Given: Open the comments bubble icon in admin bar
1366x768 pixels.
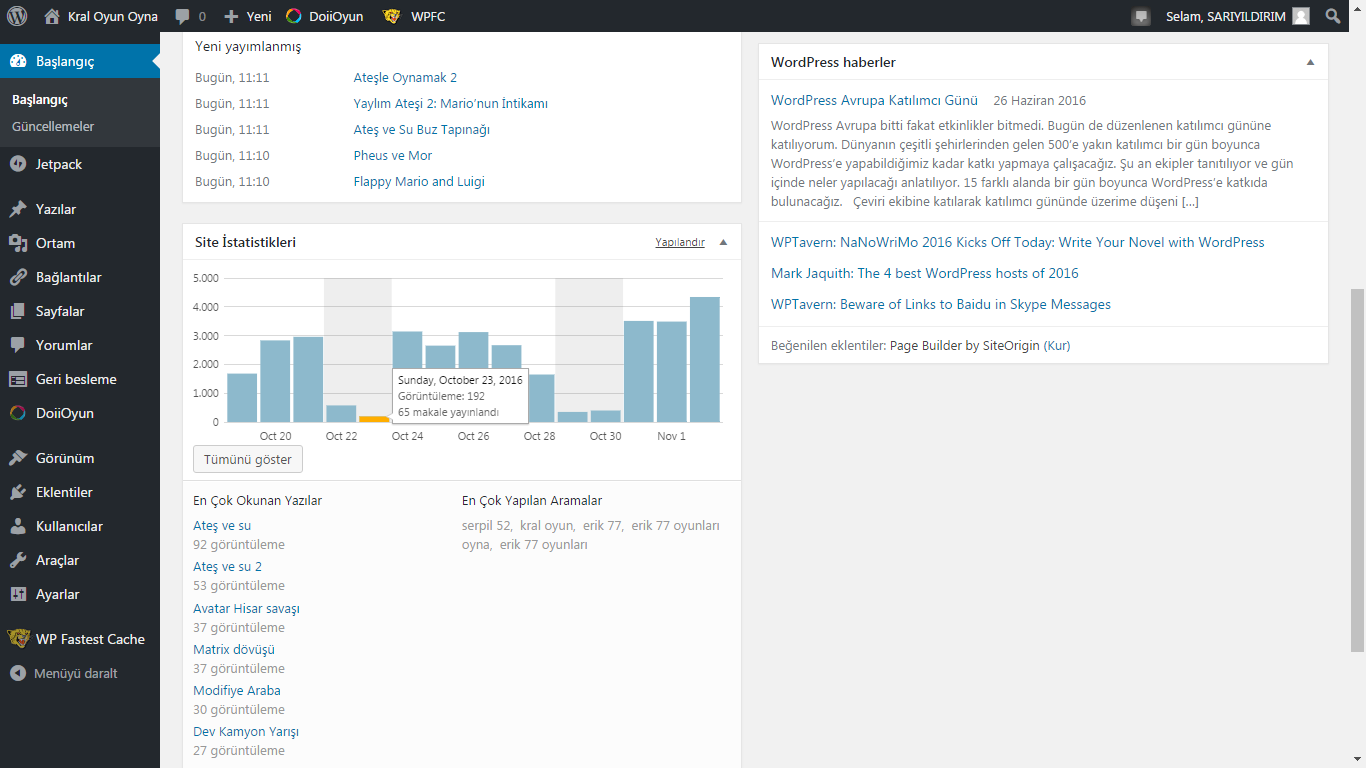Looking at the screenshot, I should pyautogui.click(x=182, y=16).
